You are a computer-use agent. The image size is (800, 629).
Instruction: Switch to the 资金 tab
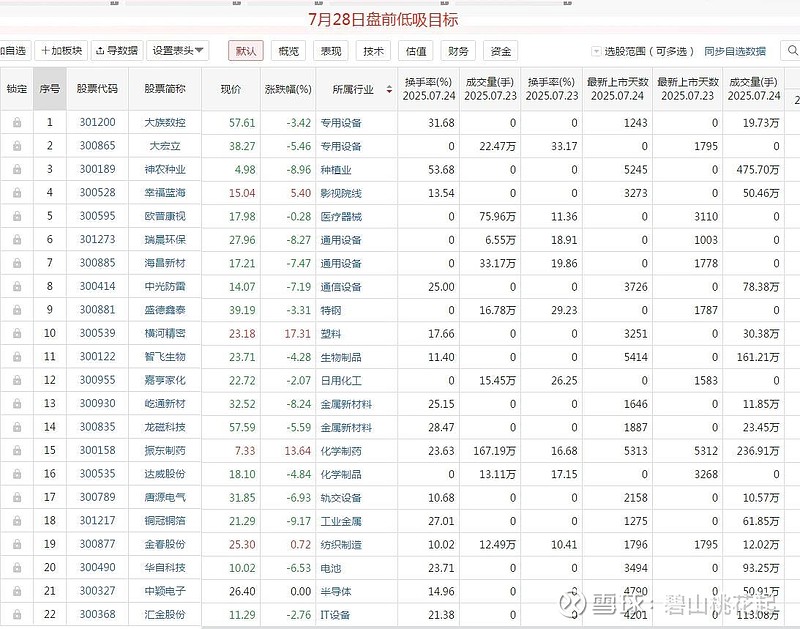pos(501,51)
